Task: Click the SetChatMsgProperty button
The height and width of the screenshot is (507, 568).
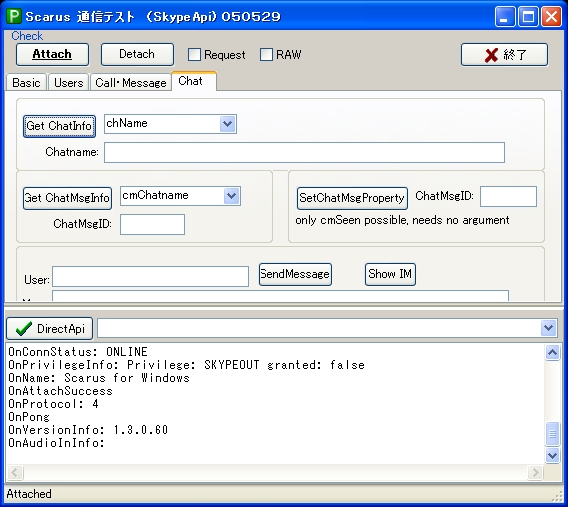Action: point(352,198)
